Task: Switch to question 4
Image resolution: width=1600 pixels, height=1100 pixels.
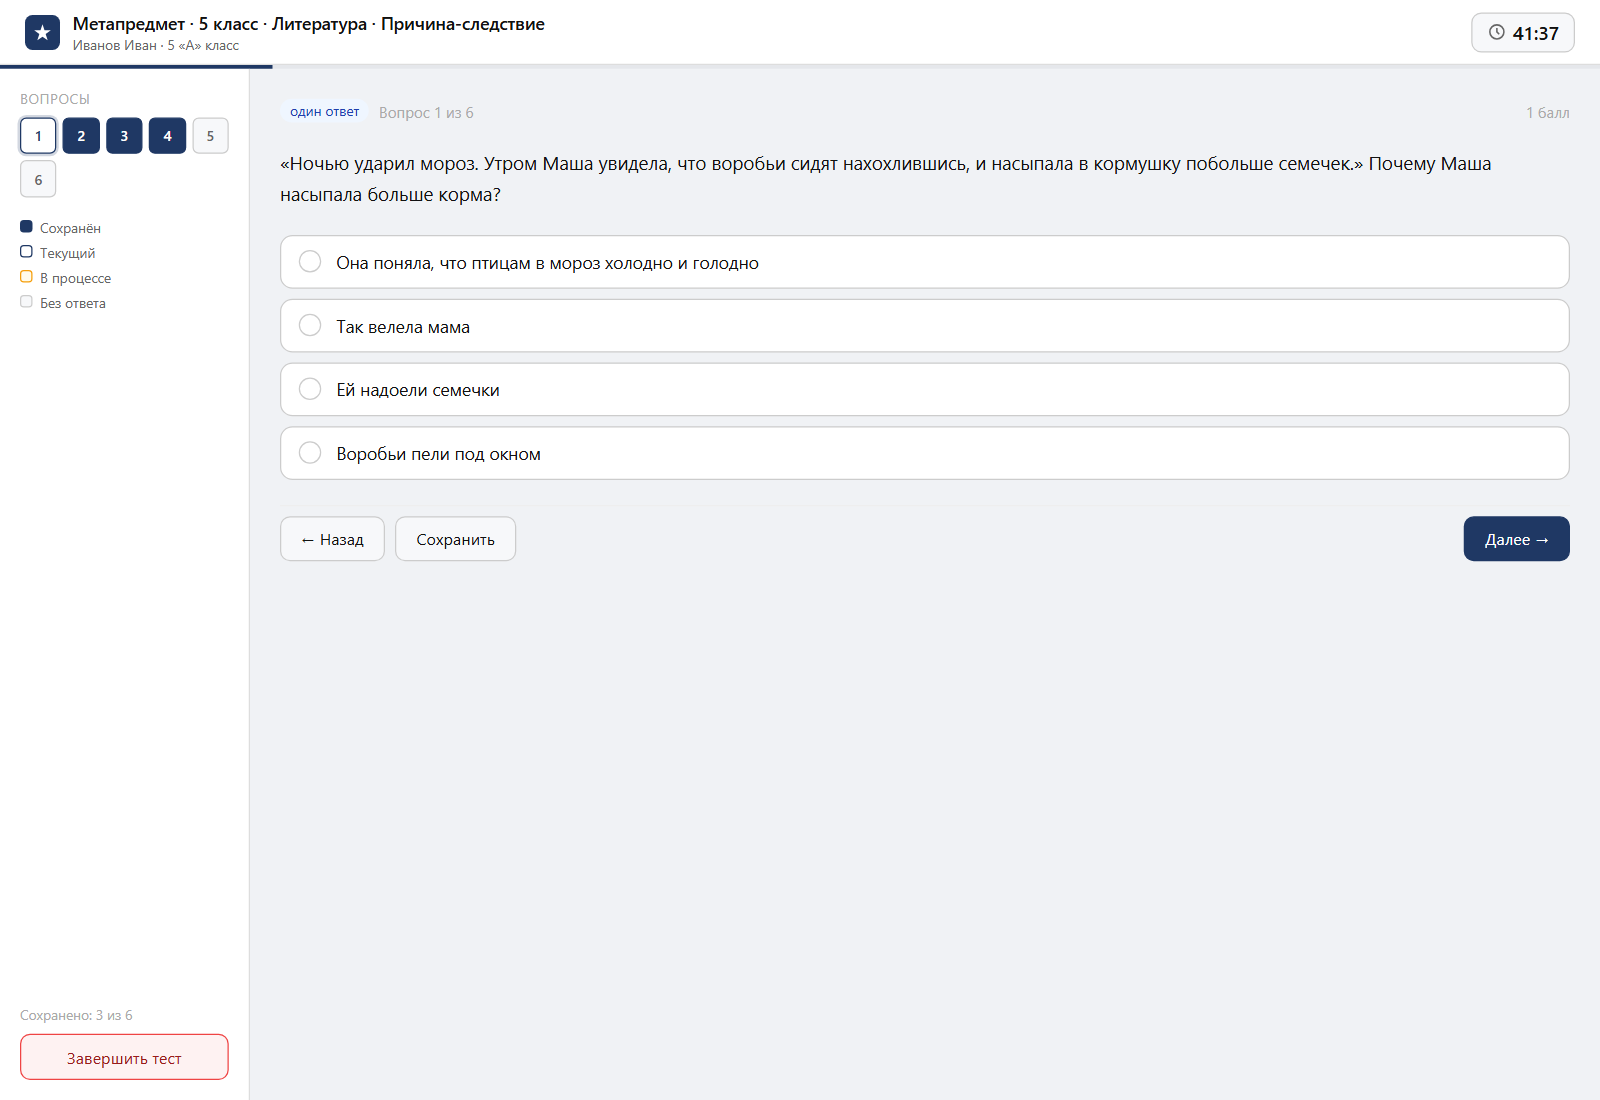Action: (167, 136)
